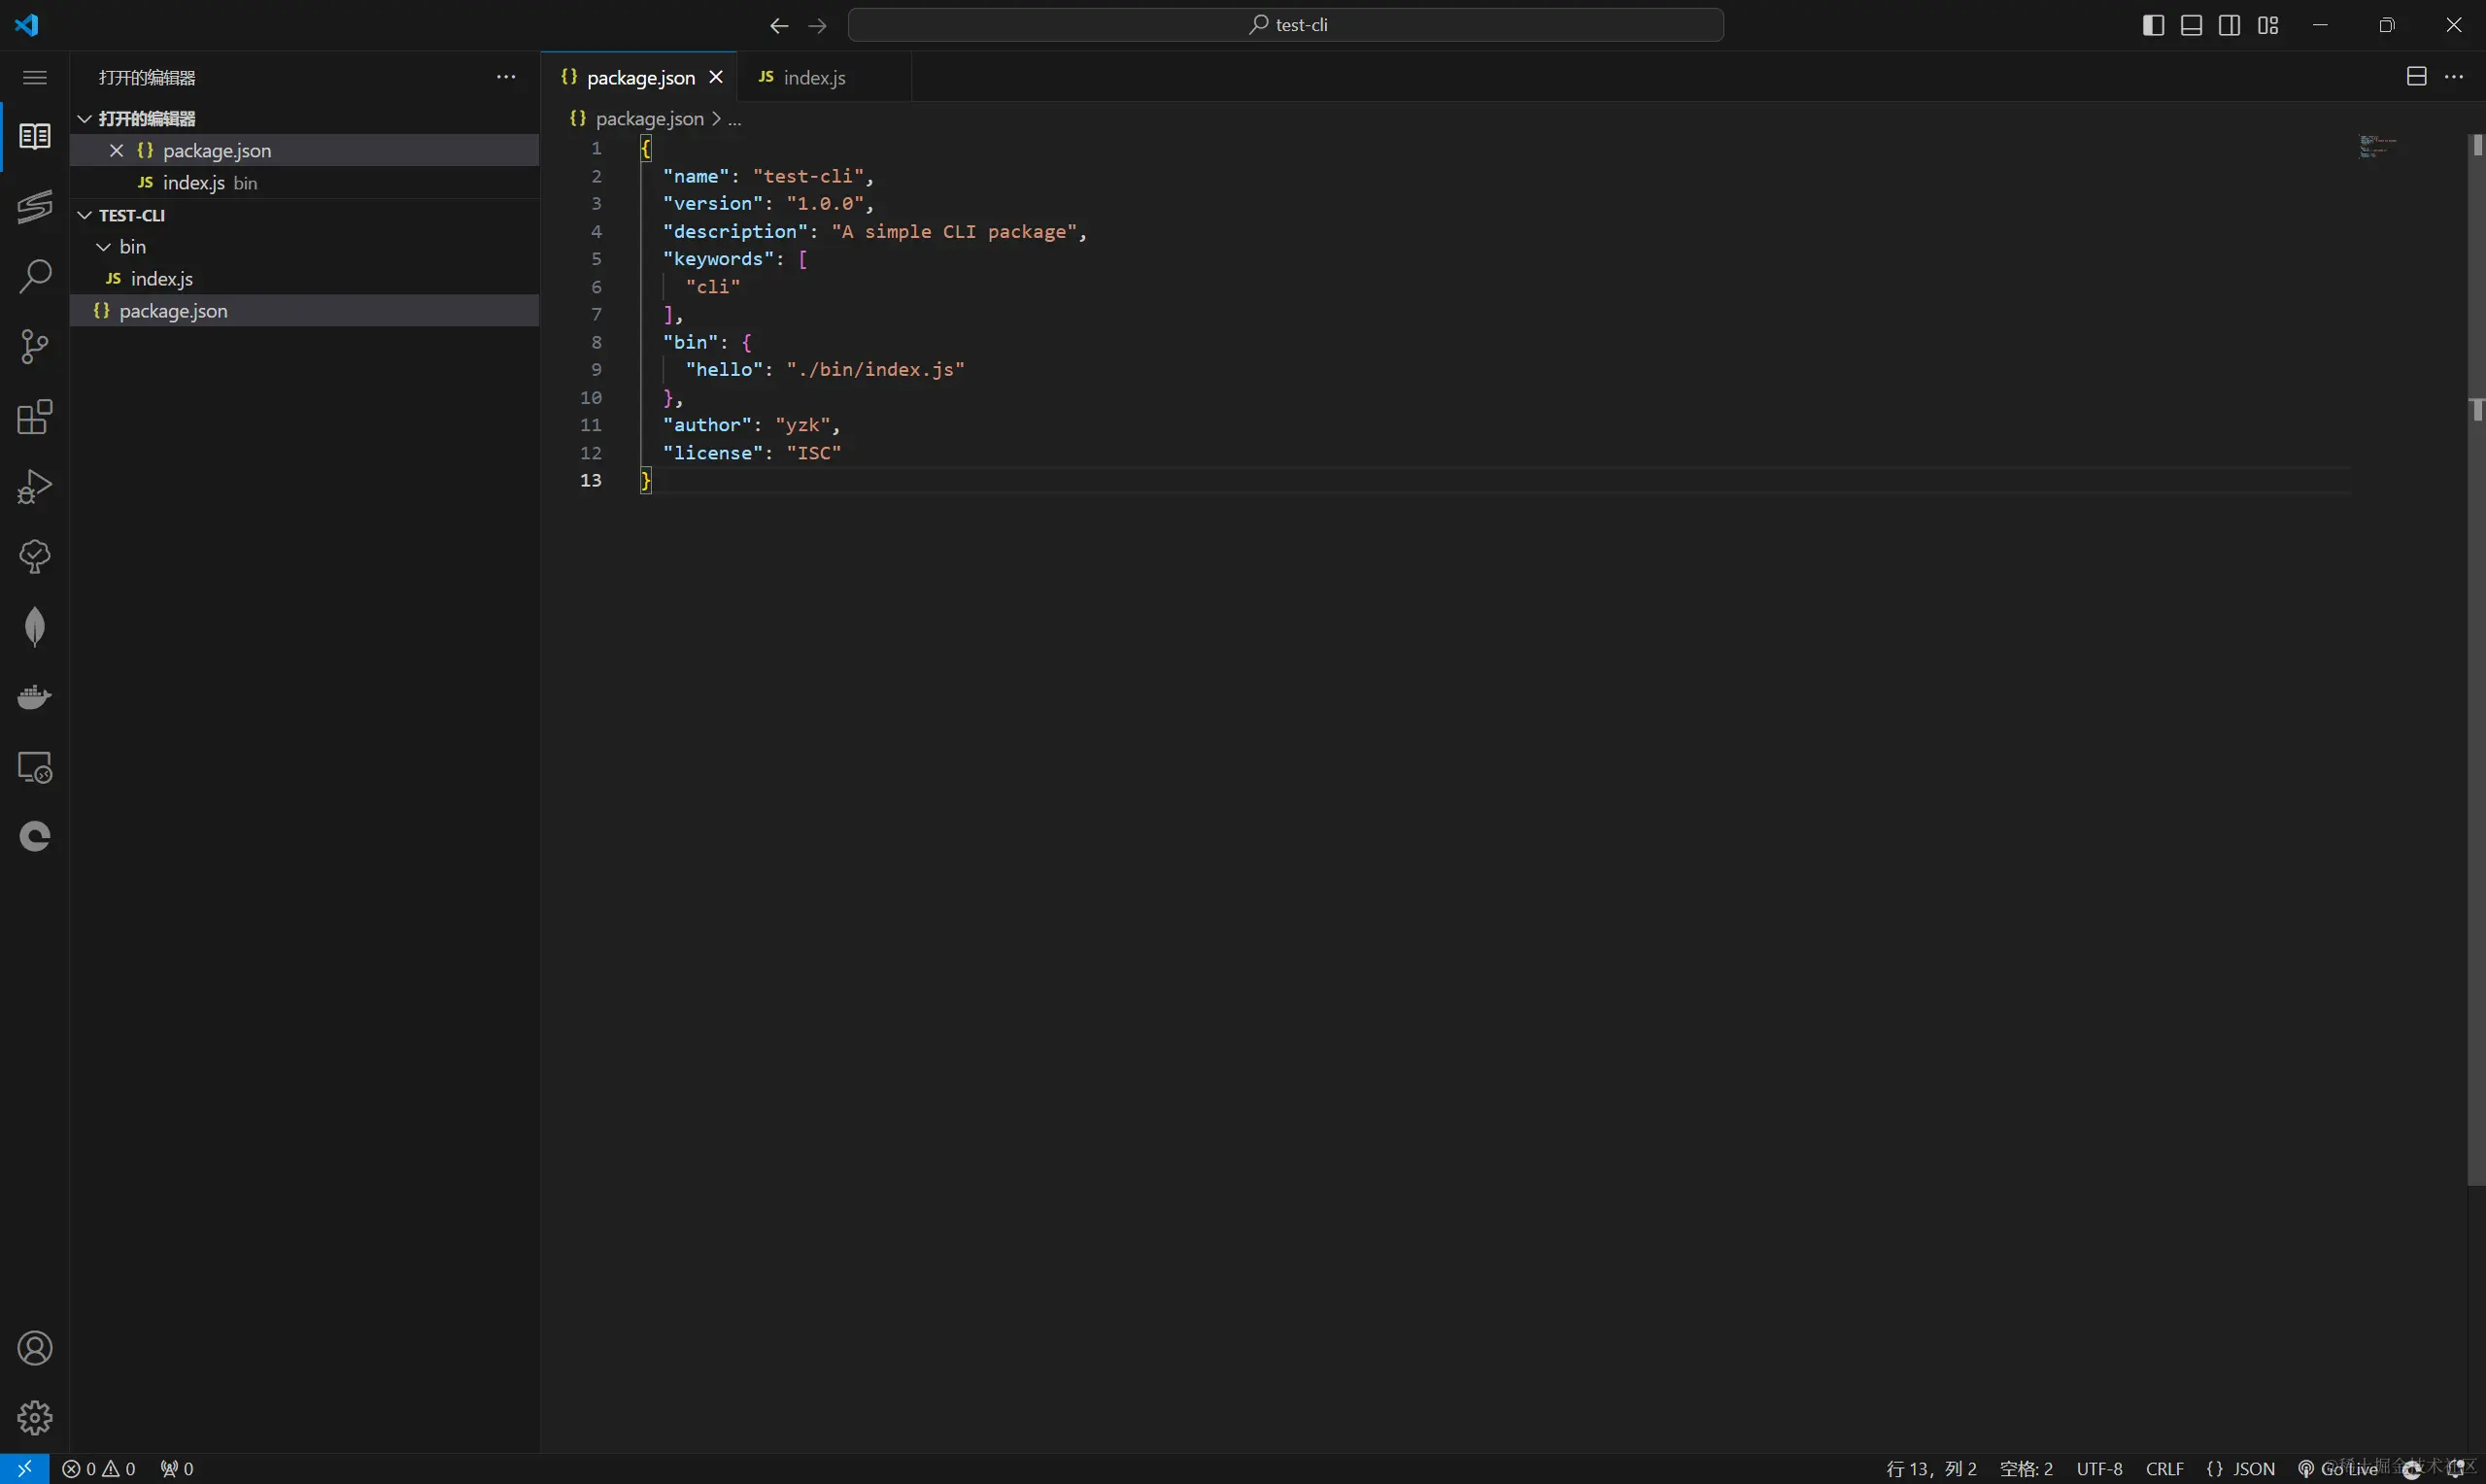The height and width of the screenshot is (1484, 2486).
Task: Open Run and Debug view
Action: pos(35,487)
